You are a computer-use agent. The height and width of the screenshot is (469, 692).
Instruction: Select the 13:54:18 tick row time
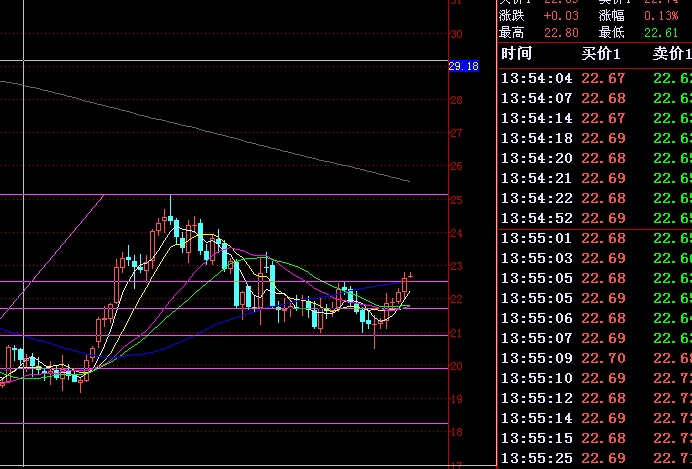coord(537,139)
